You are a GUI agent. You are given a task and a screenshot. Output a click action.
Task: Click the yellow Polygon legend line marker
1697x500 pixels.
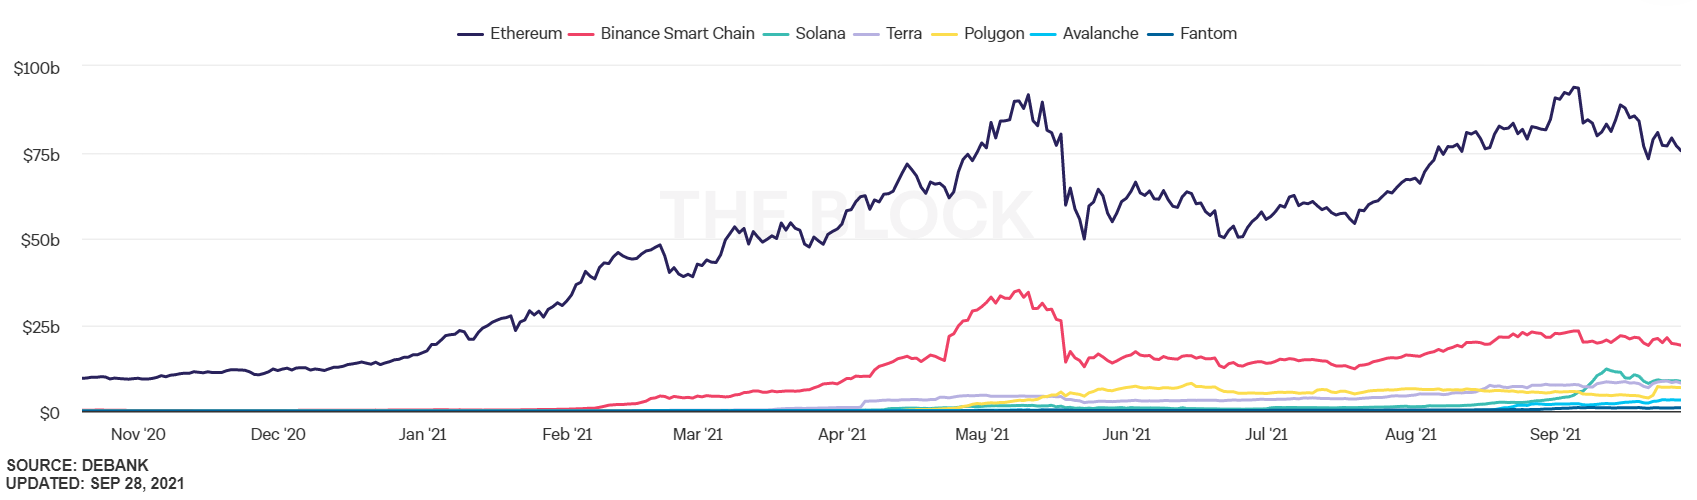pos(945,34)
